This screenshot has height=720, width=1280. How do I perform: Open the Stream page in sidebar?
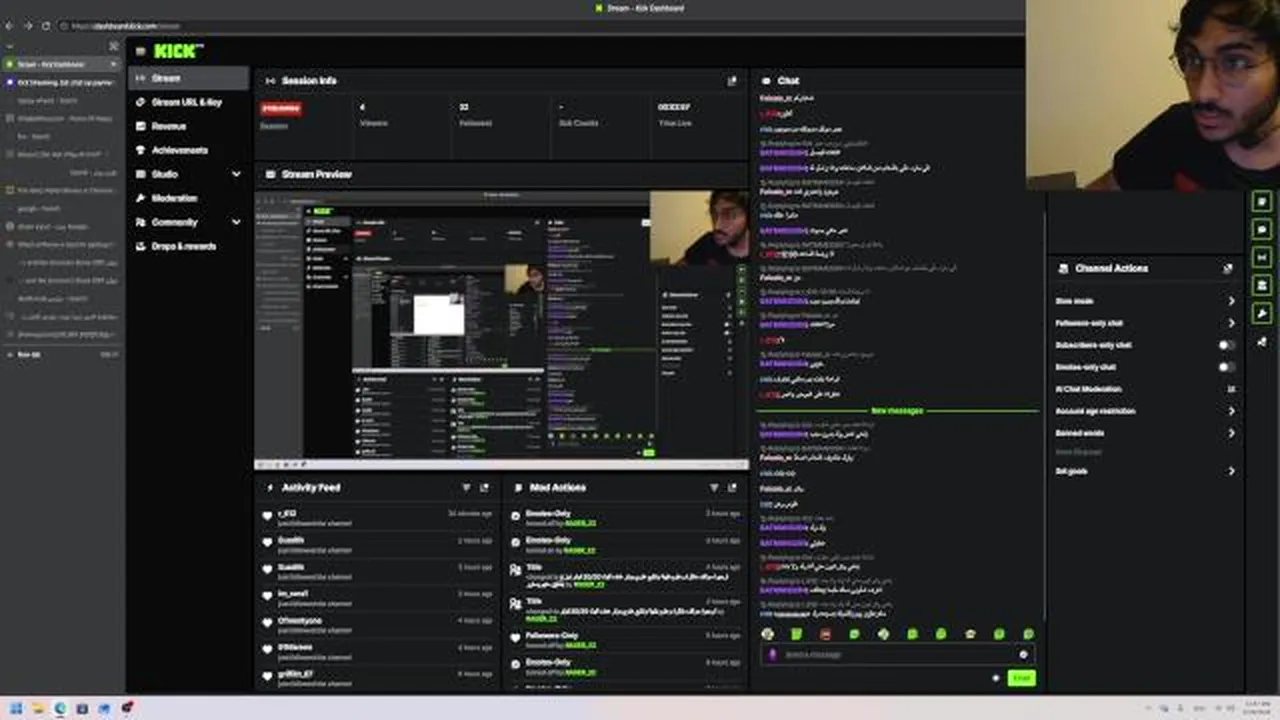pos(188,78)
